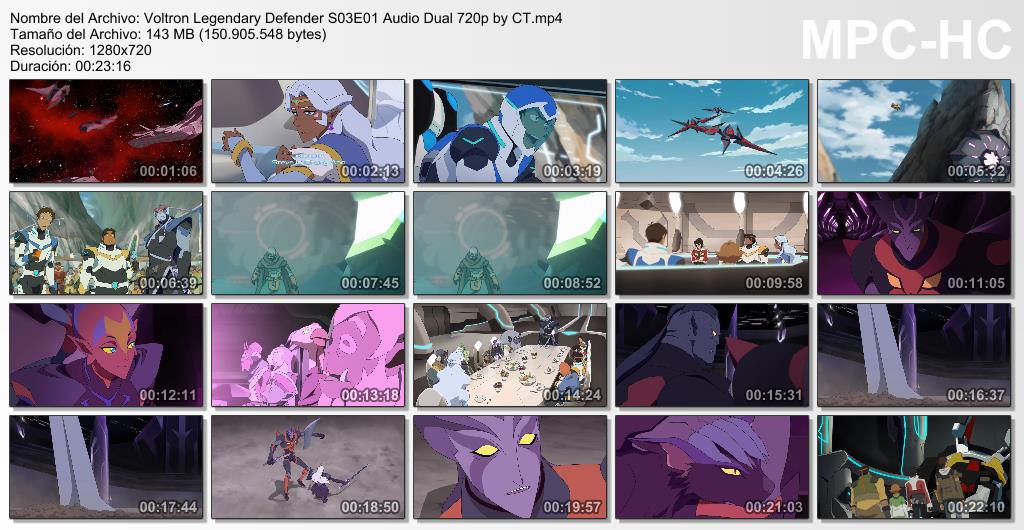Click the file name text line
Screen dimensions: 1024x530
point(287,18)
